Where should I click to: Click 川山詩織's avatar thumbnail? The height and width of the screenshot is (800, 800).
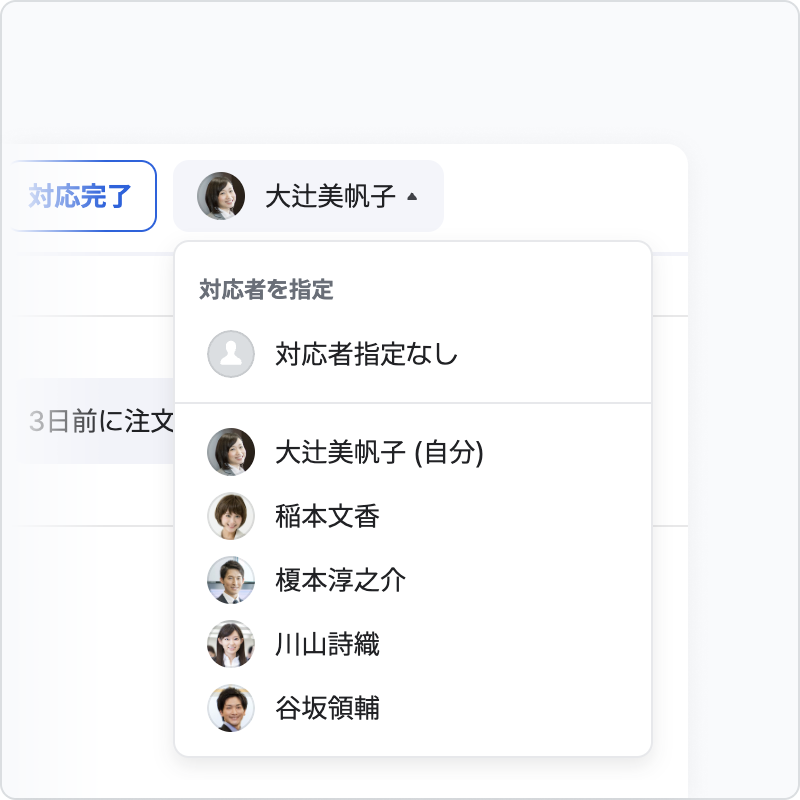click(231, 644)
